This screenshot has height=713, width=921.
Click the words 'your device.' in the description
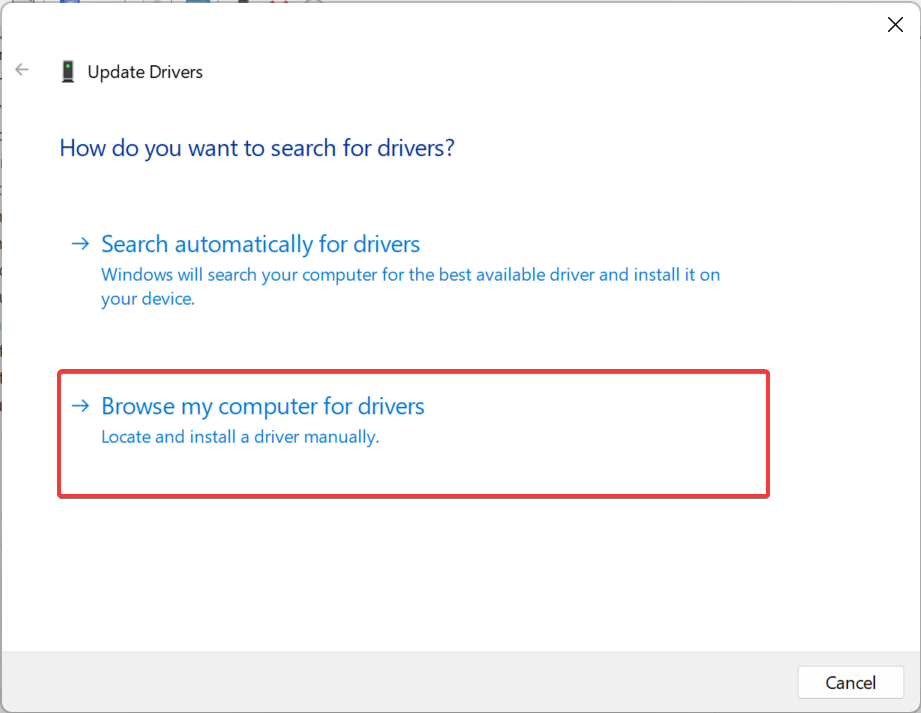(148, 299)
